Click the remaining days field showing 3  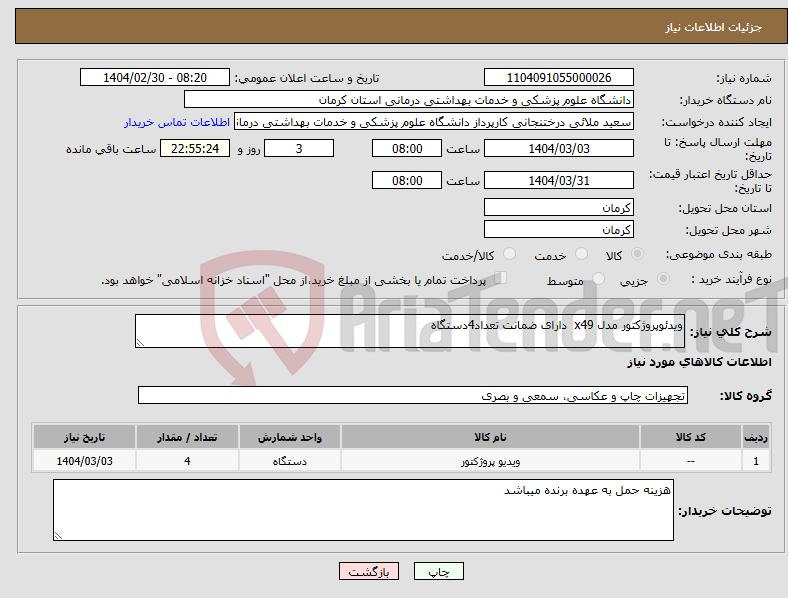pyautogui.click(x=299, y=148)
